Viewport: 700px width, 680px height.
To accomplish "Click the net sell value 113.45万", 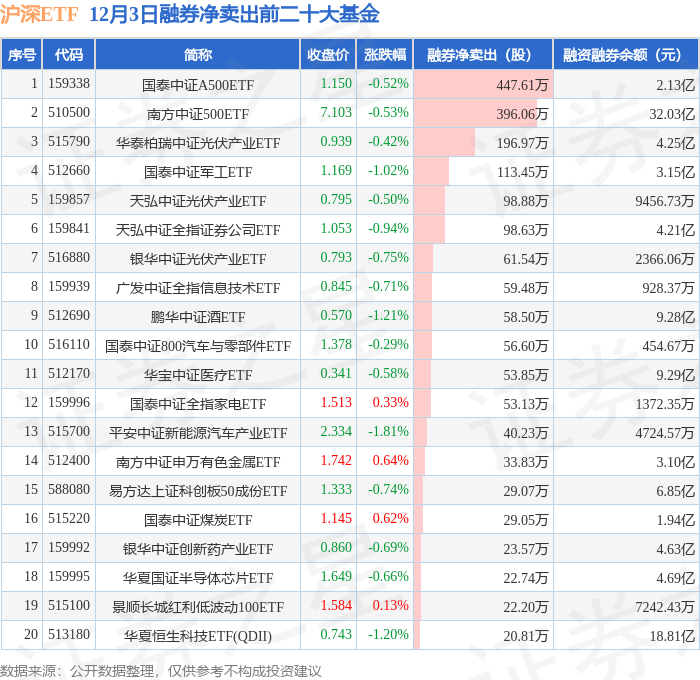I will pyautogui.click(x=522, y=172).
